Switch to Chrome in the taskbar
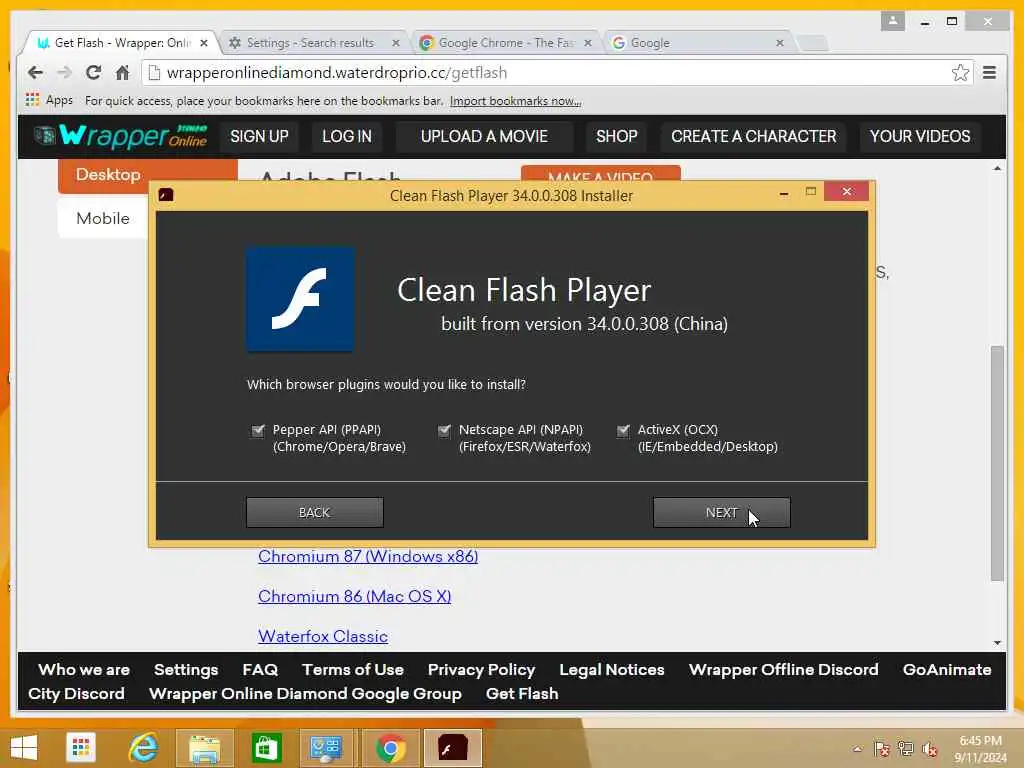Image resolution: width=1024 pixels, height=768 pixels. [x=390, y=748]
